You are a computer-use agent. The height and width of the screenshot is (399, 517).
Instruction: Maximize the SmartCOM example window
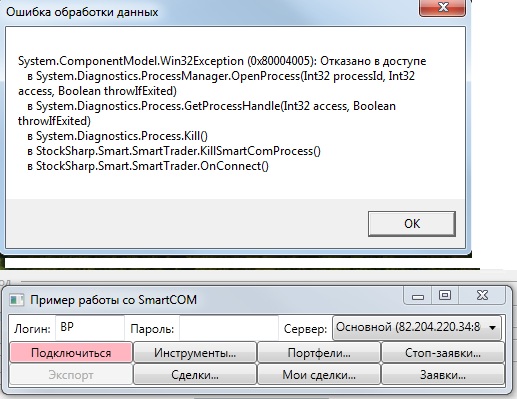point(445,296)
